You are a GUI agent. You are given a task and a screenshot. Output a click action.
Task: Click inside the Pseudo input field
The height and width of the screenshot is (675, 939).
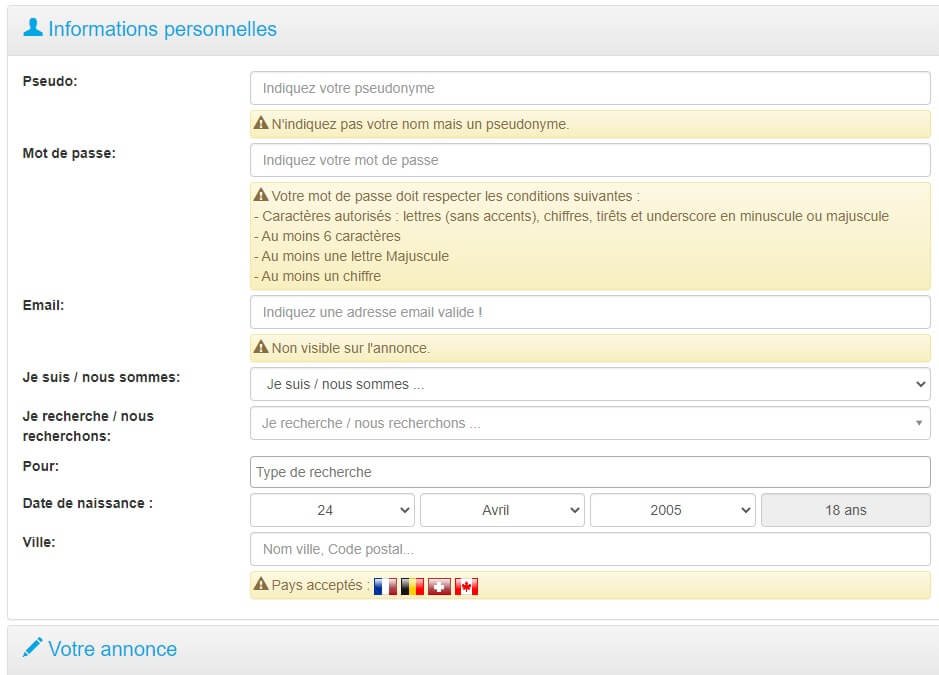tap(588, 88)
